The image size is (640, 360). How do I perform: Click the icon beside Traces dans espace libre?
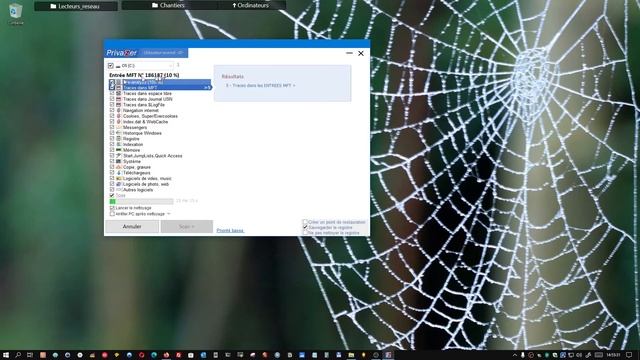119,93
